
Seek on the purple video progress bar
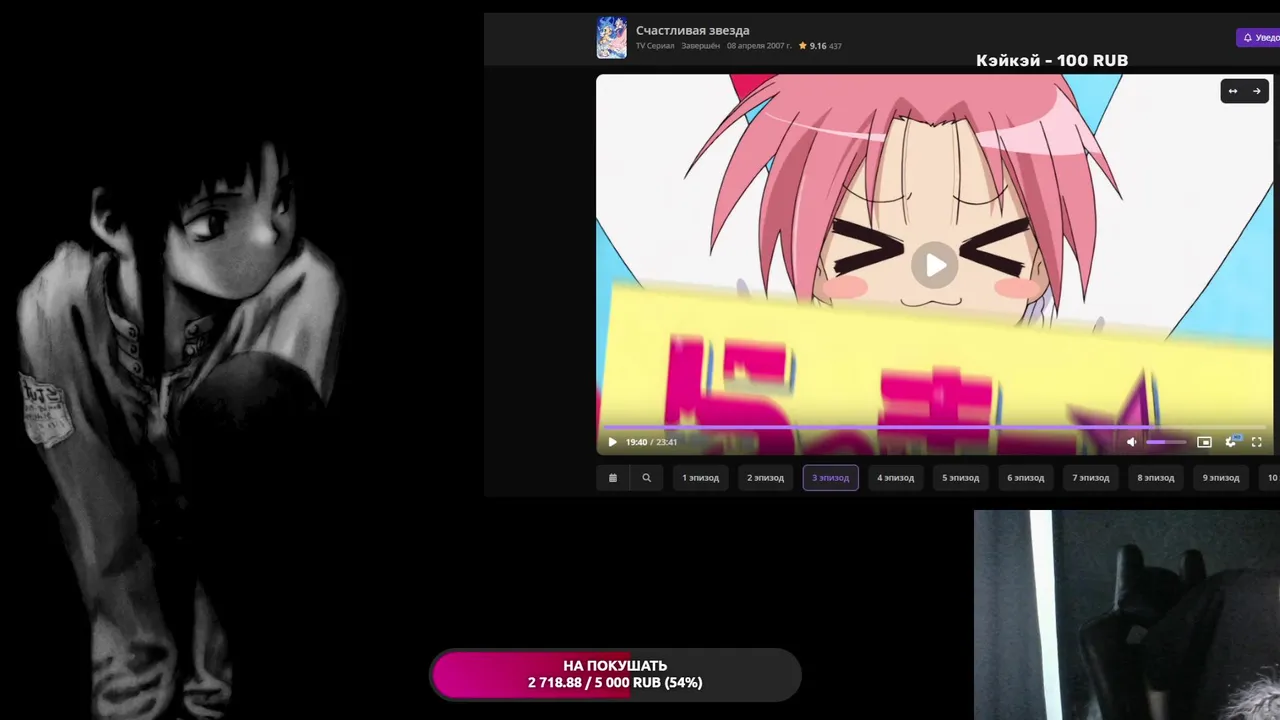(x=935, y=427)
